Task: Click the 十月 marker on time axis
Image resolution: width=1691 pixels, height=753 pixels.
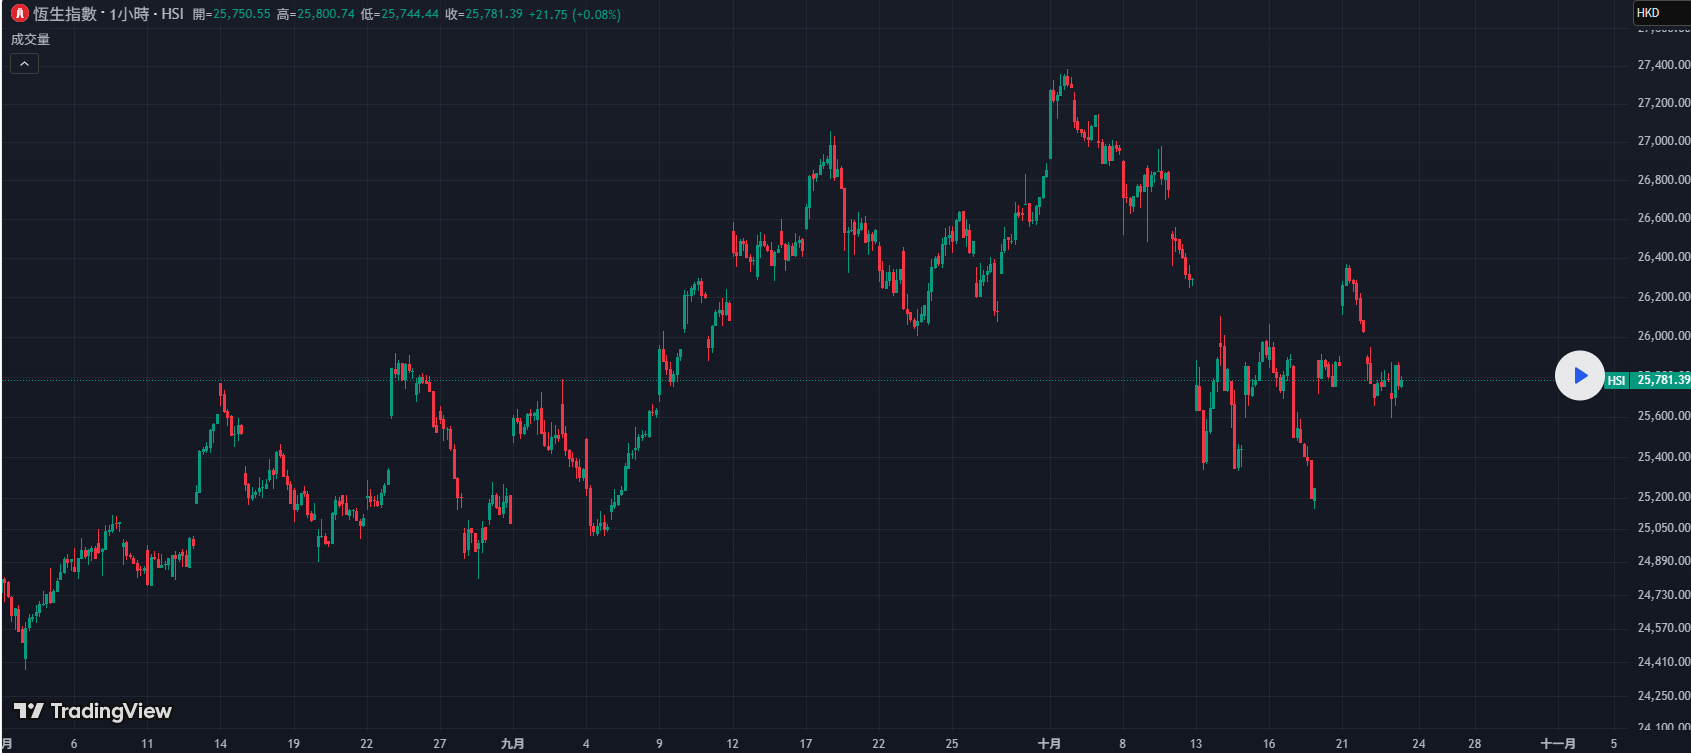Action: coord(1049,743)
